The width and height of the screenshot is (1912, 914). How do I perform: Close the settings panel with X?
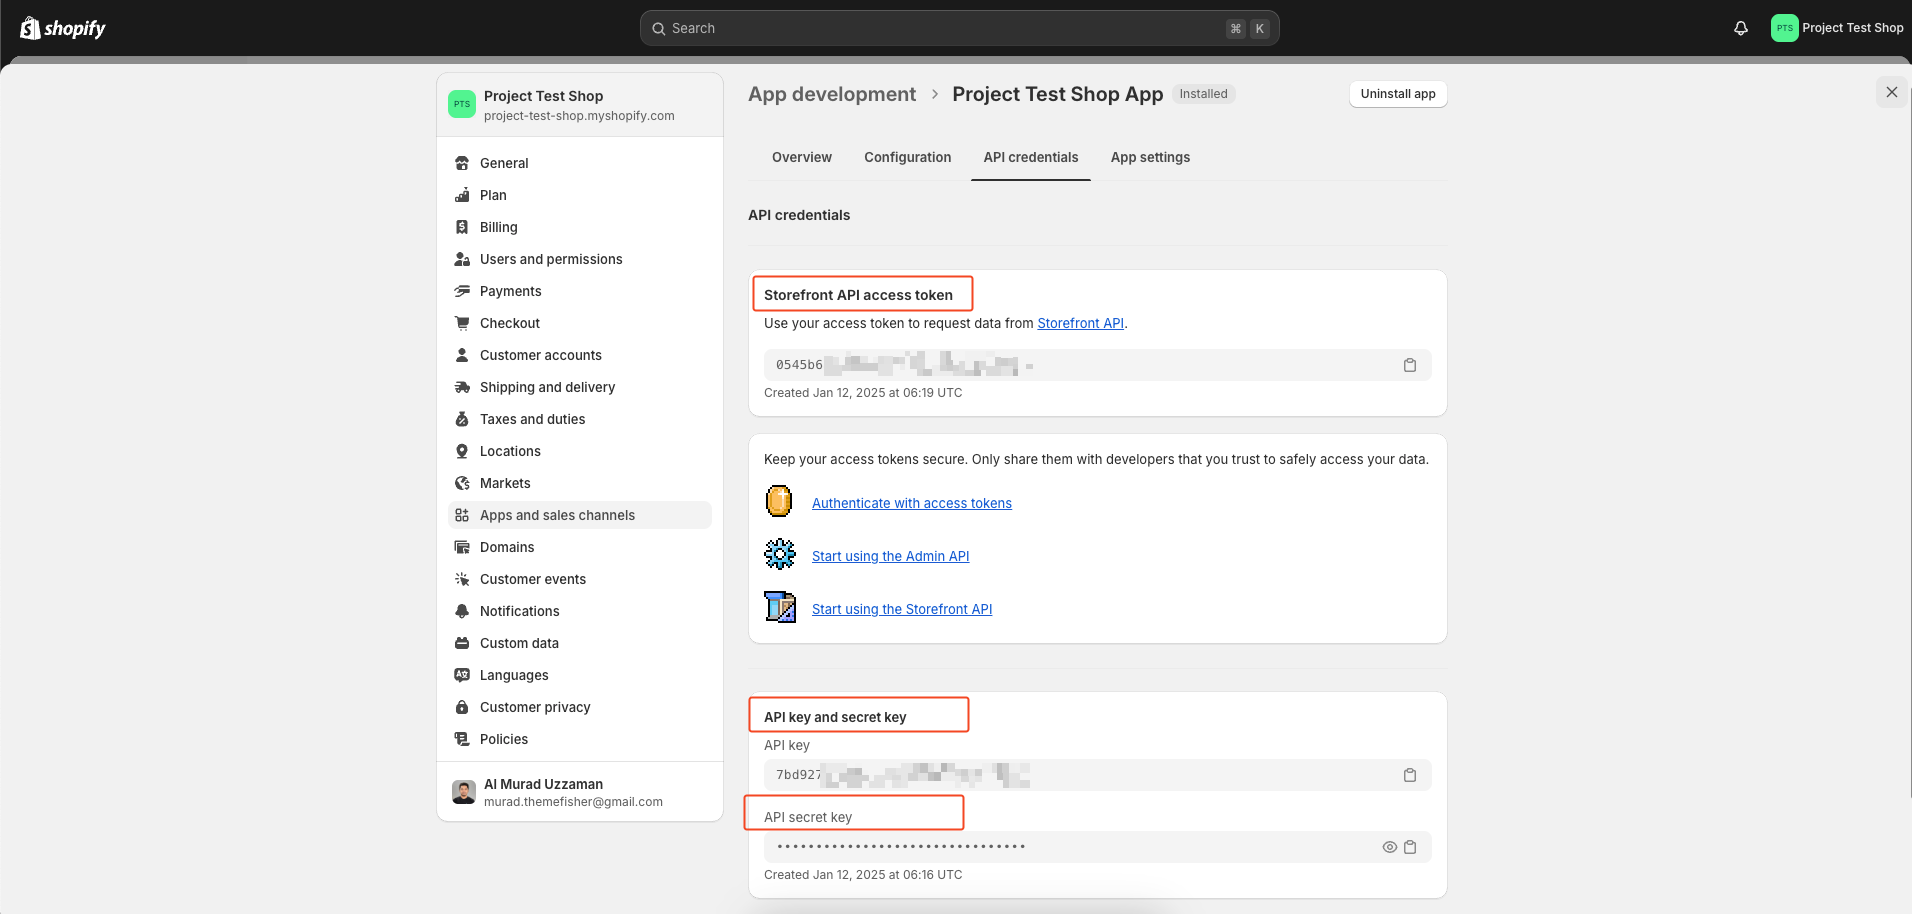pos(1891,92)
